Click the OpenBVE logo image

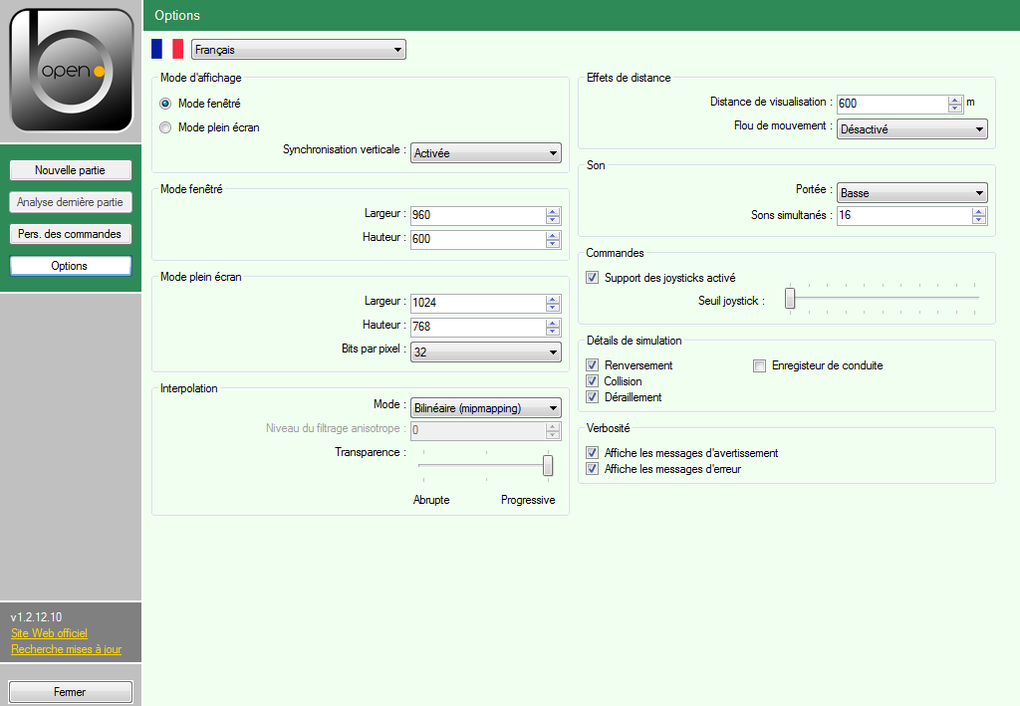(x=71, y=70)
